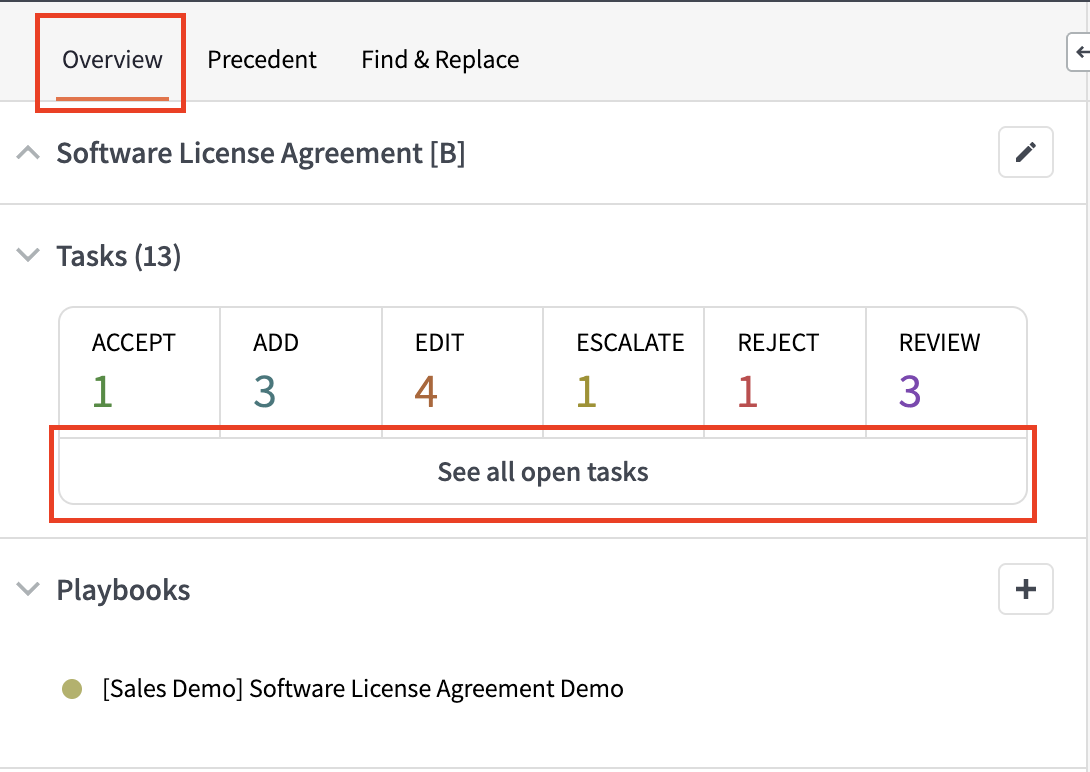The width and height of the screenshot is (1090, 772).
Task: Open the Overview tab
Action: [x=112, y=60]
